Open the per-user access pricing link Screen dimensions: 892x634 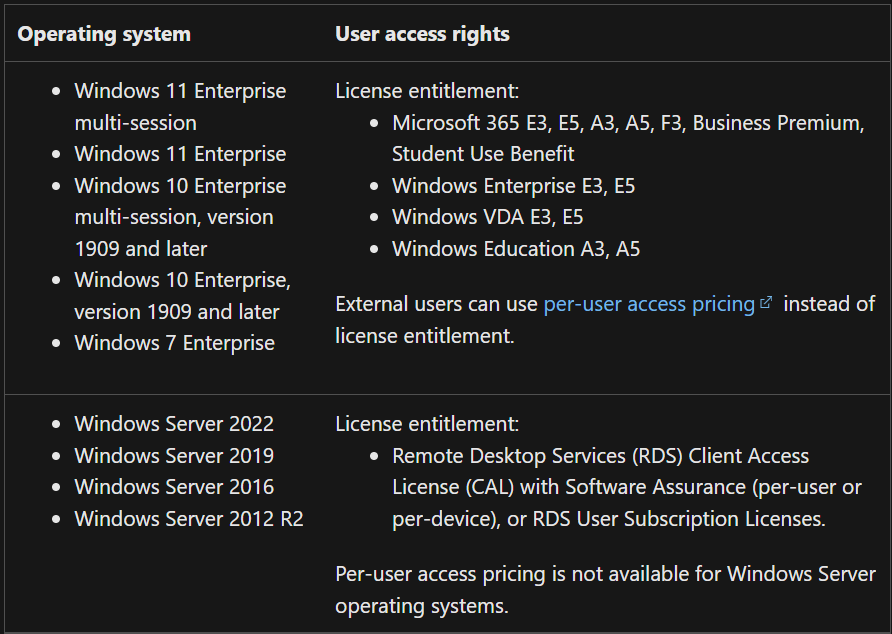point(649,304)
